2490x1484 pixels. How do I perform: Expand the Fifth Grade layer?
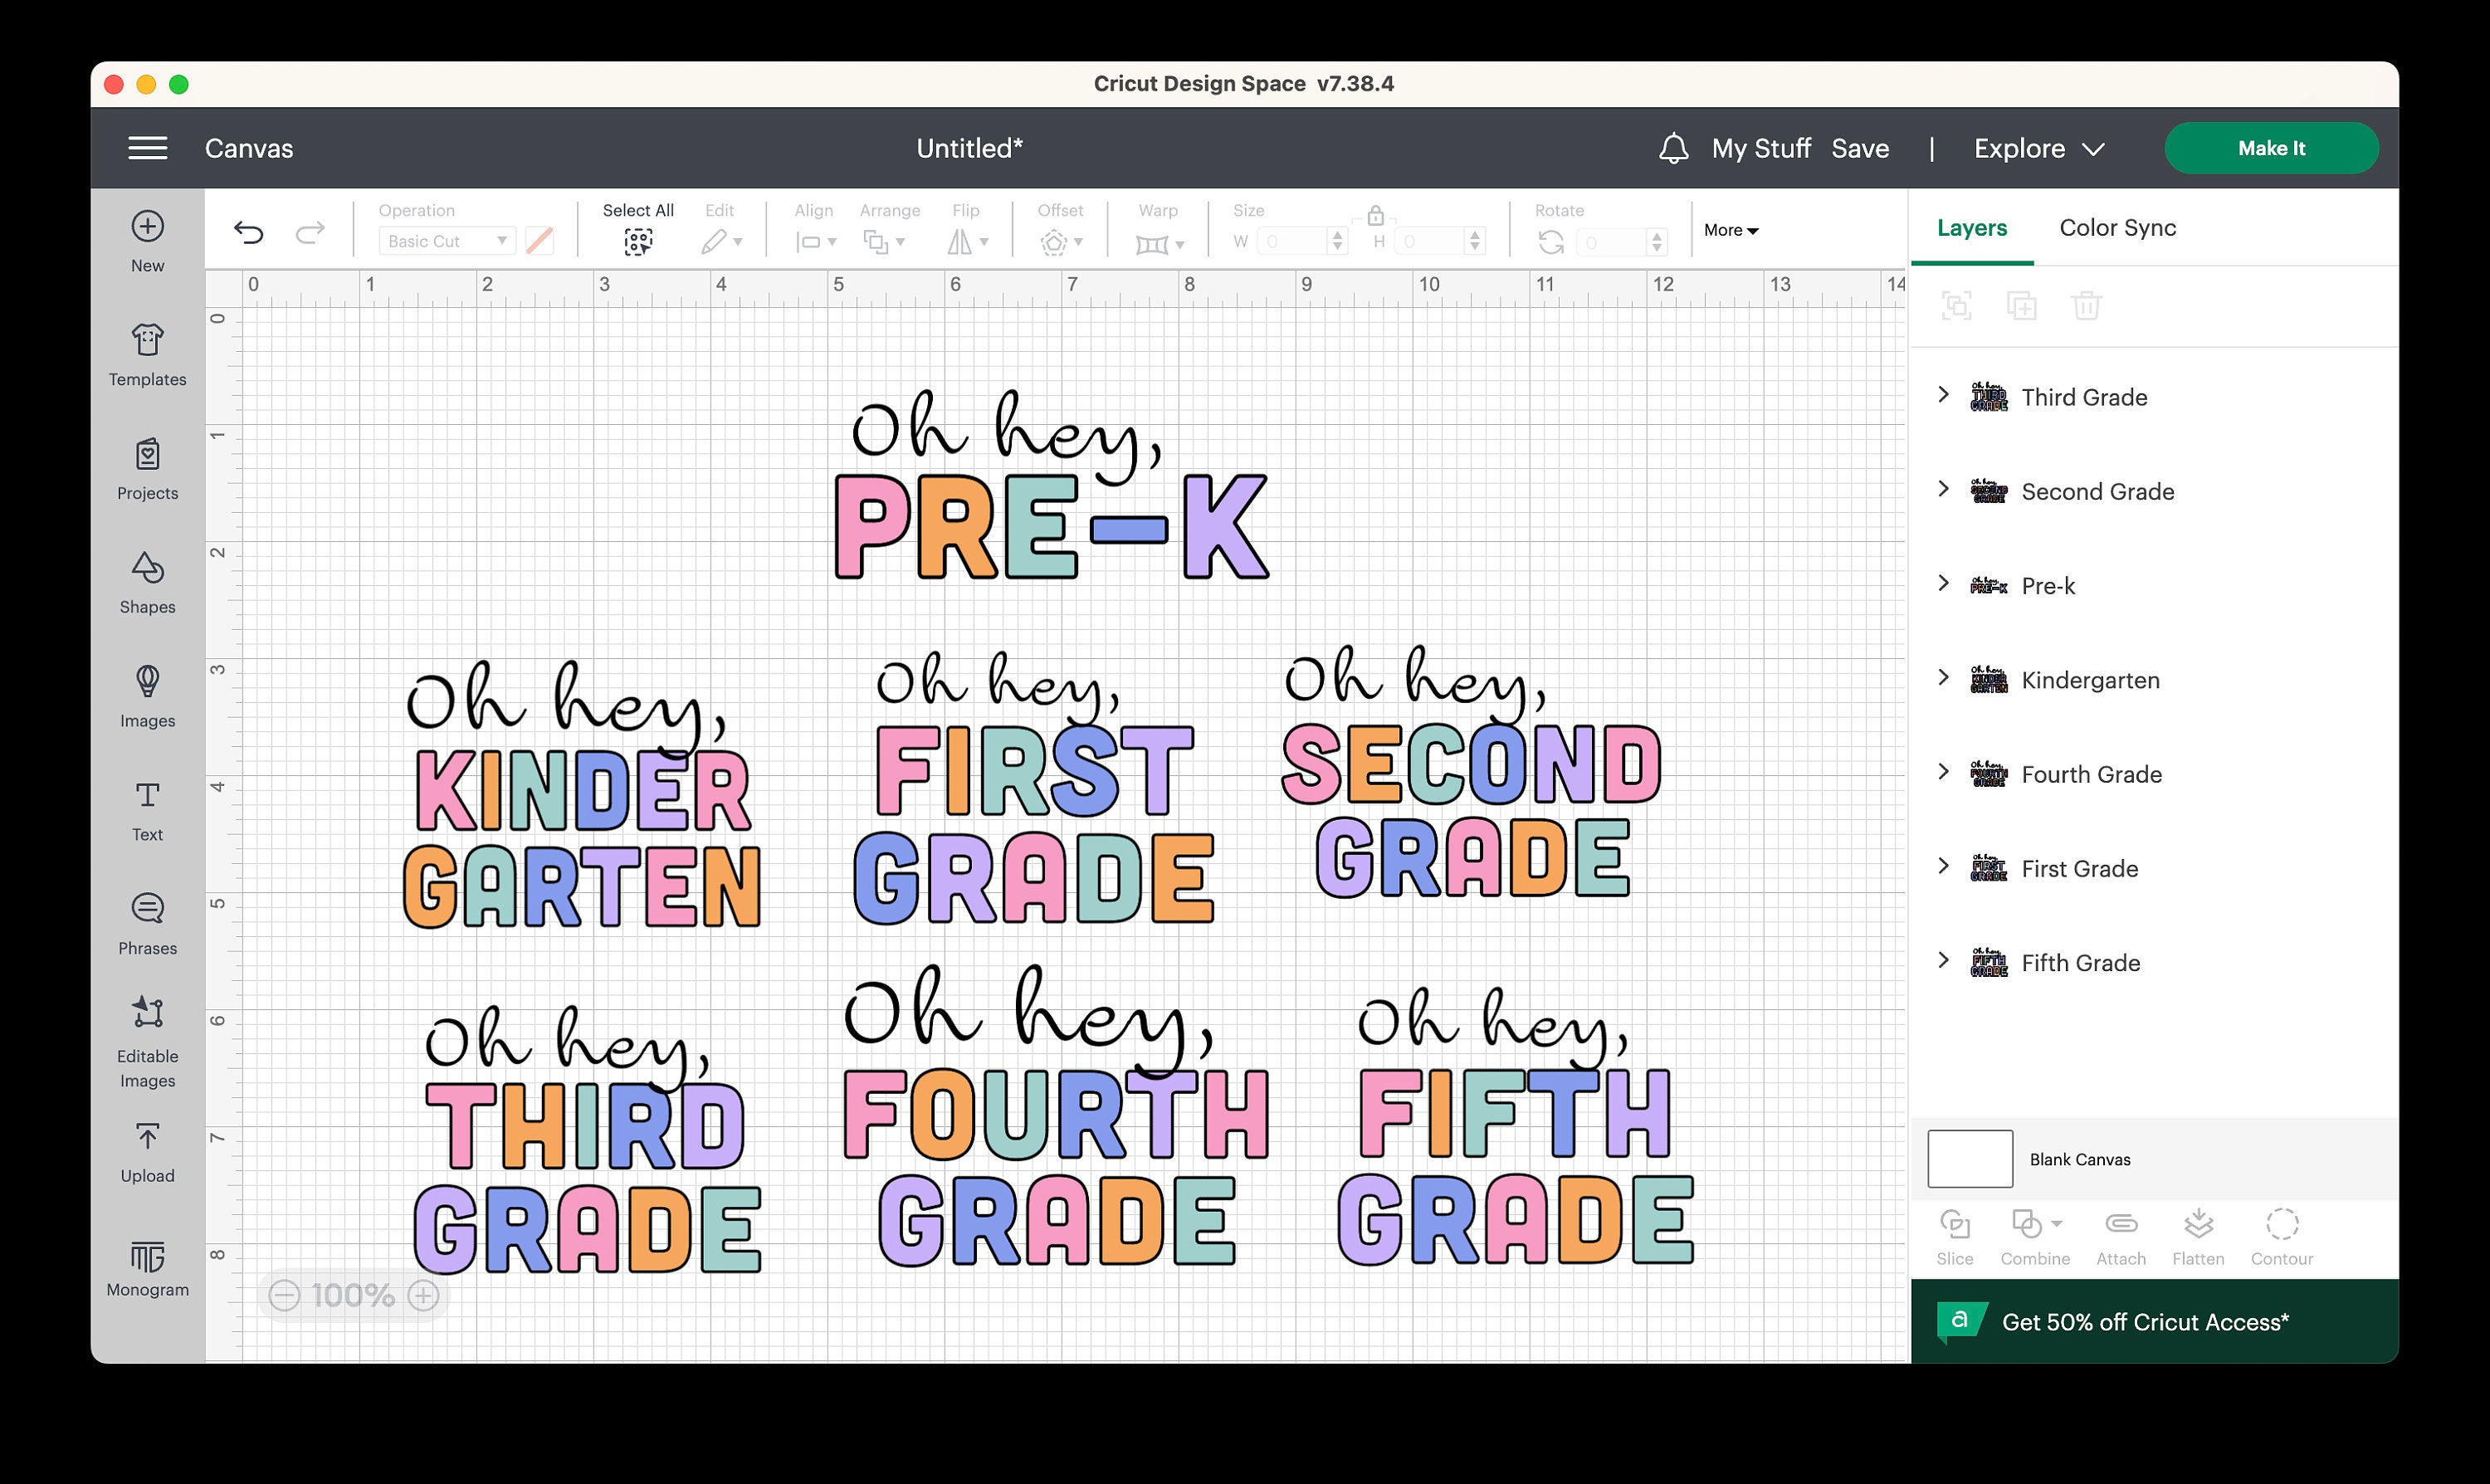click(x=1943, y=962)
